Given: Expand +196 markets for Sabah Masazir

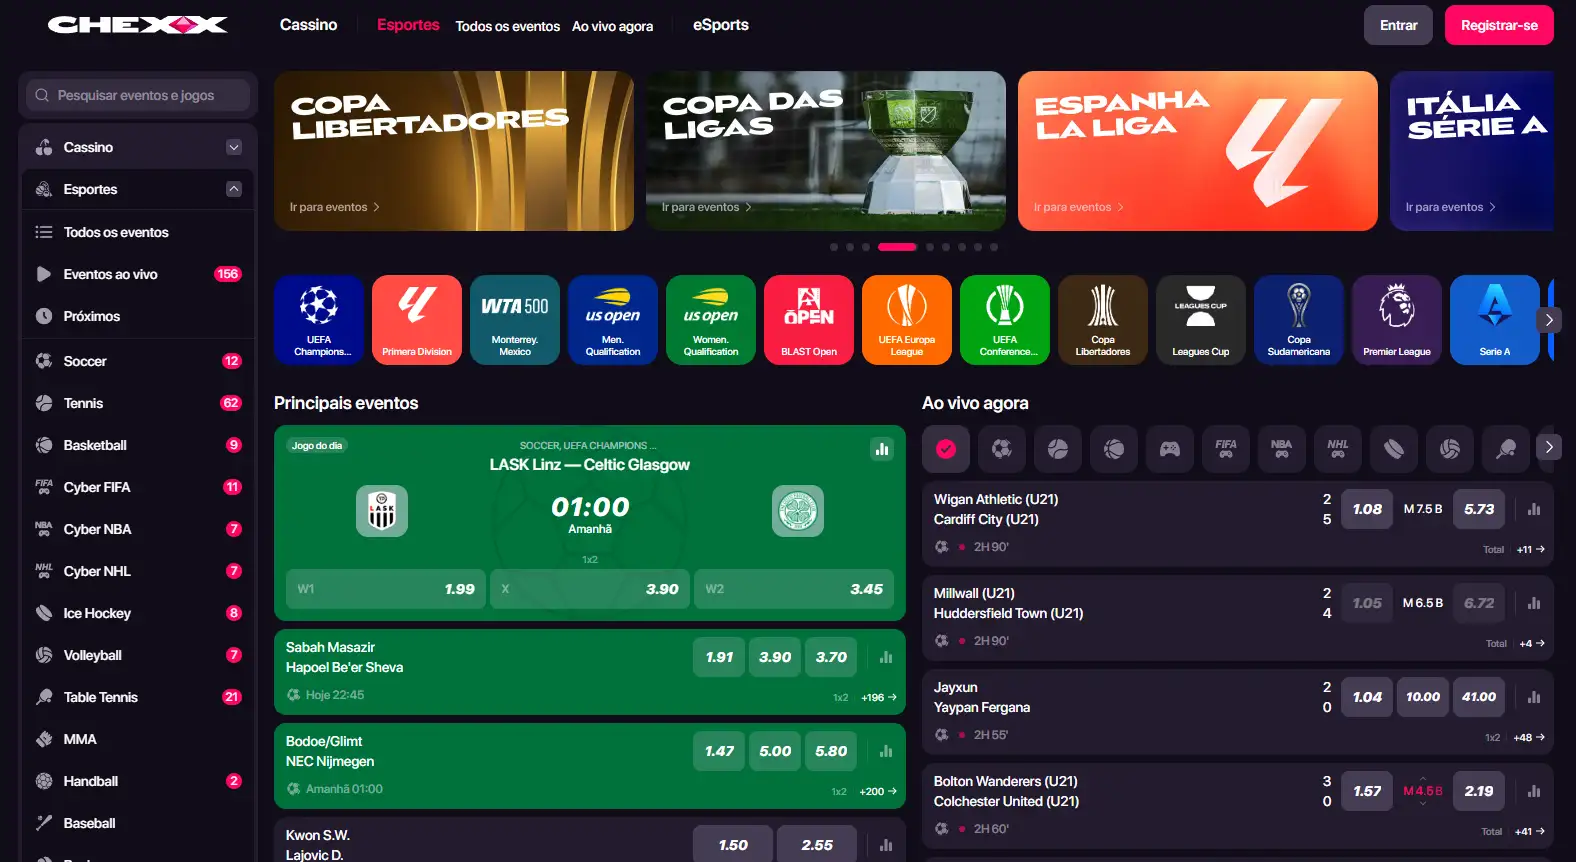Looking at the screenshot, I should click(x=879, y=697).
